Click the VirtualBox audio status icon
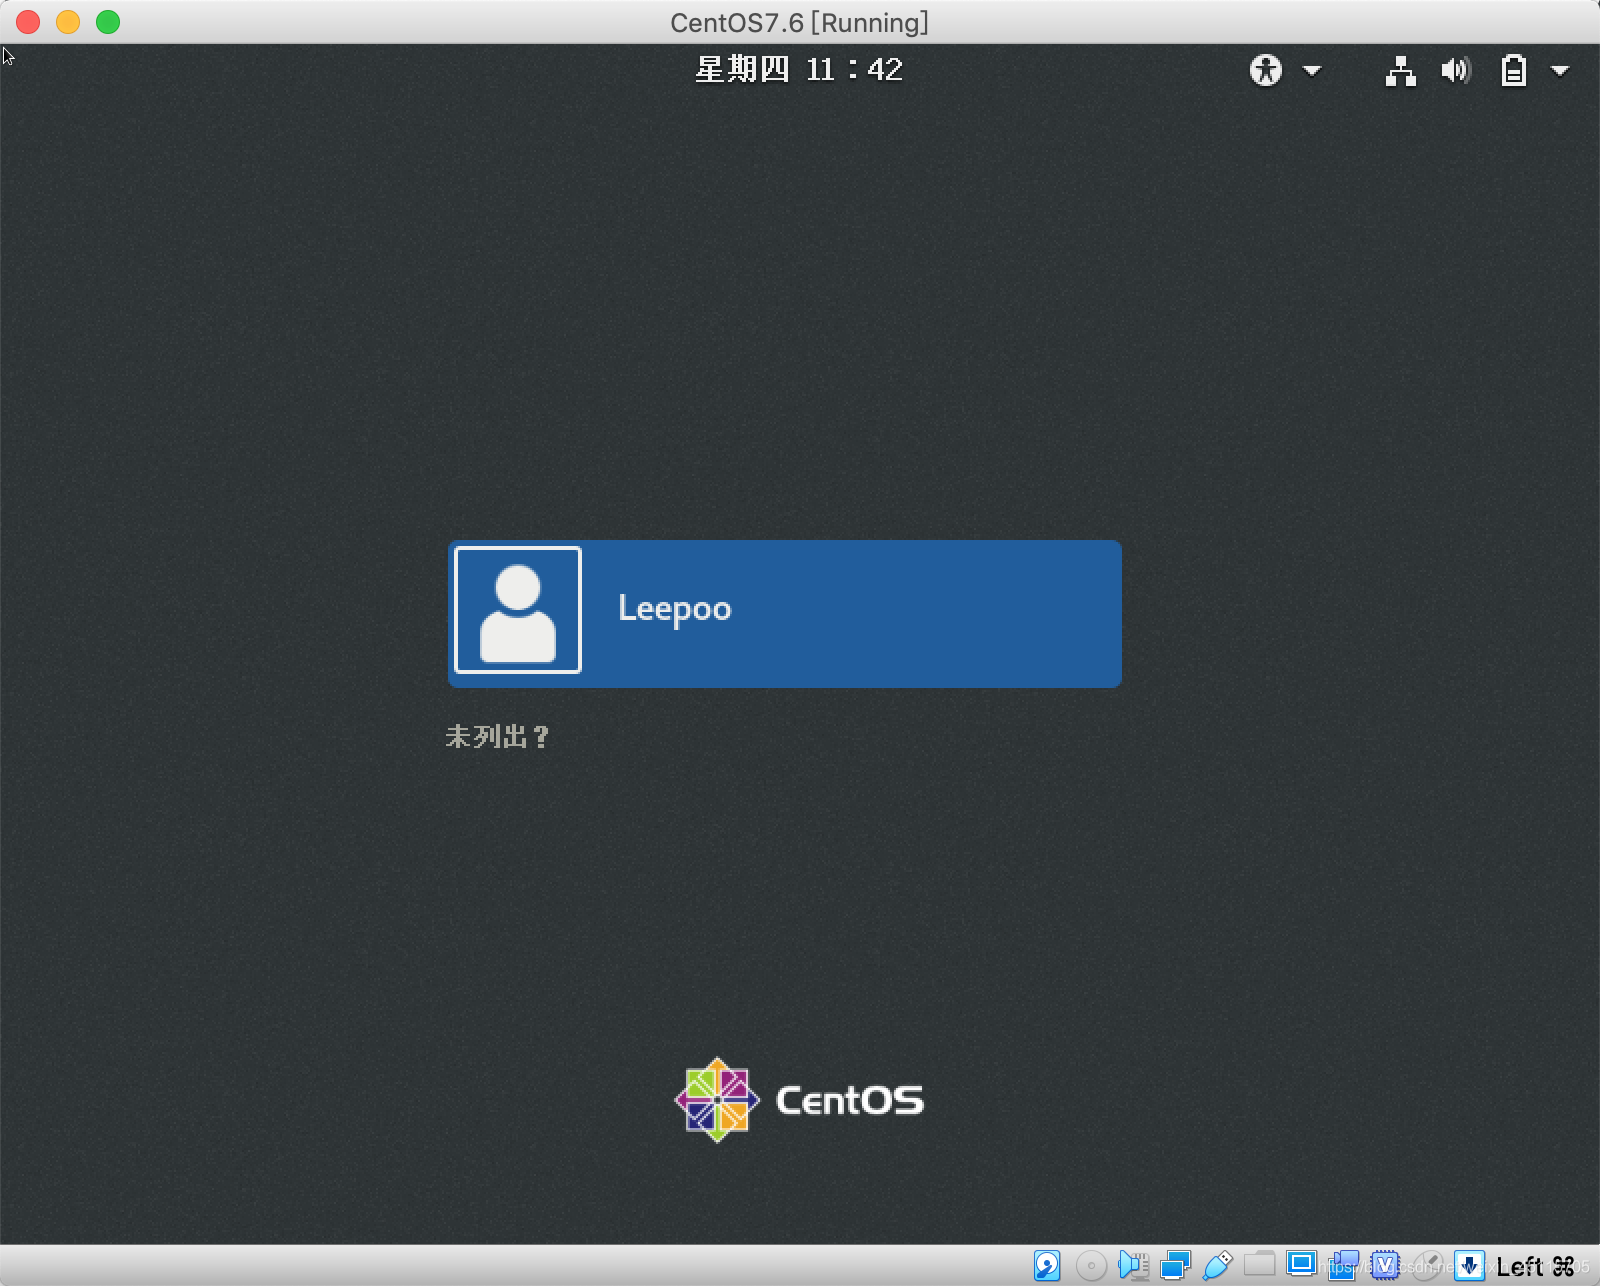 pos(1133,1266)
